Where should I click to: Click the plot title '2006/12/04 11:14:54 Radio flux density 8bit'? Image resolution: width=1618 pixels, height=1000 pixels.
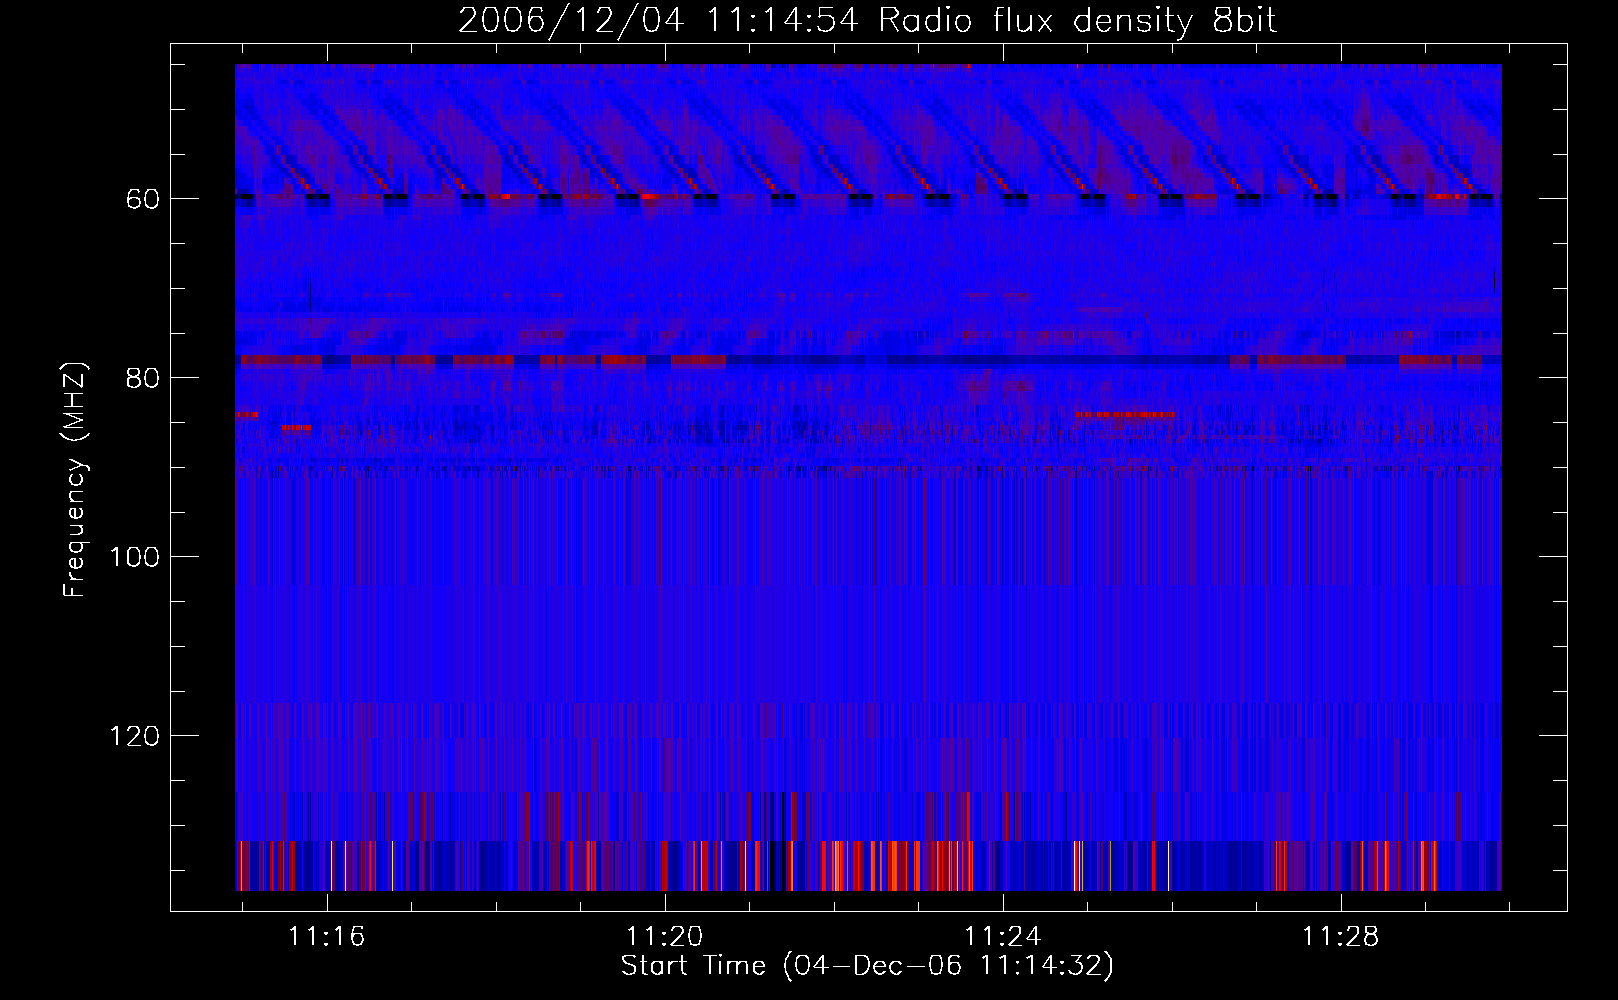coord(867,20)
